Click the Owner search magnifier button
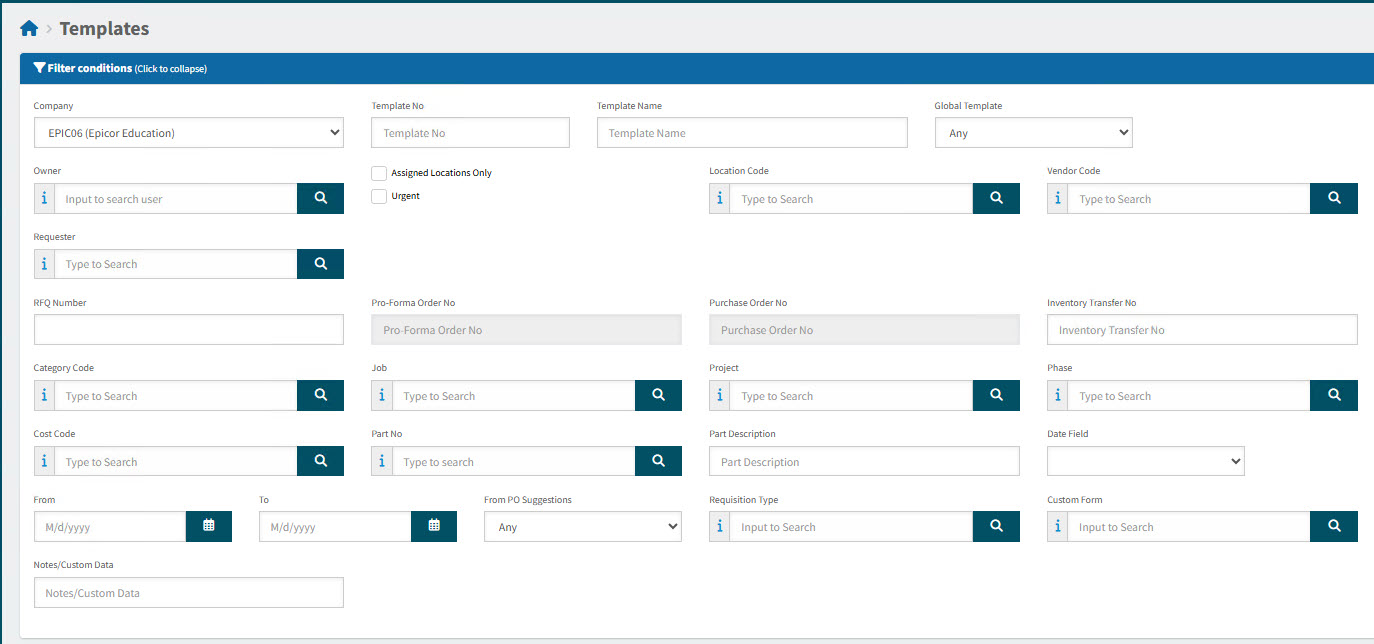The image size is (1374, 644). click(x=320, y=198)
